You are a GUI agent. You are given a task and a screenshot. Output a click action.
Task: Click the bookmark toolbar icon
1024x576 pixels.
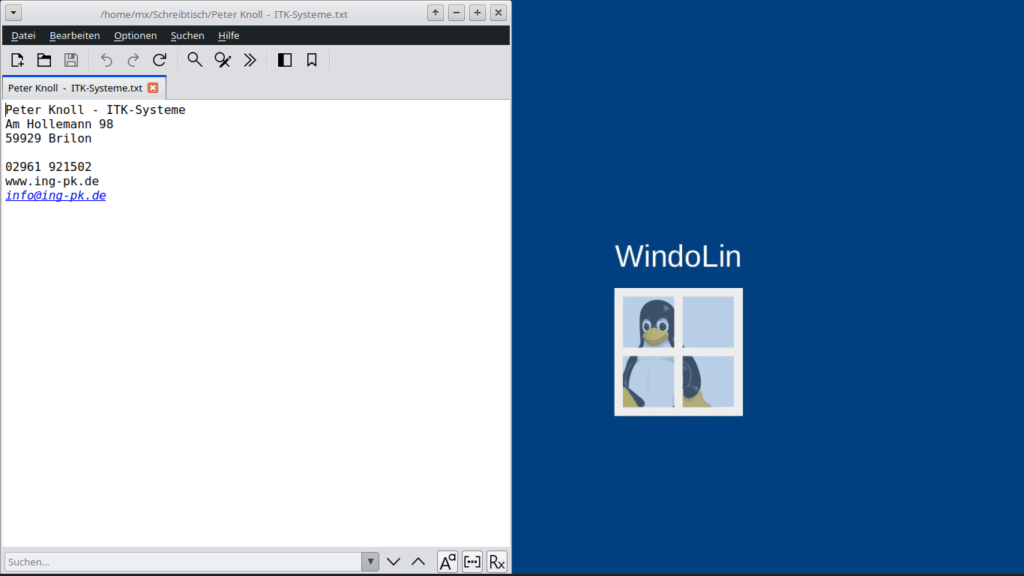(x=312, y=60)
